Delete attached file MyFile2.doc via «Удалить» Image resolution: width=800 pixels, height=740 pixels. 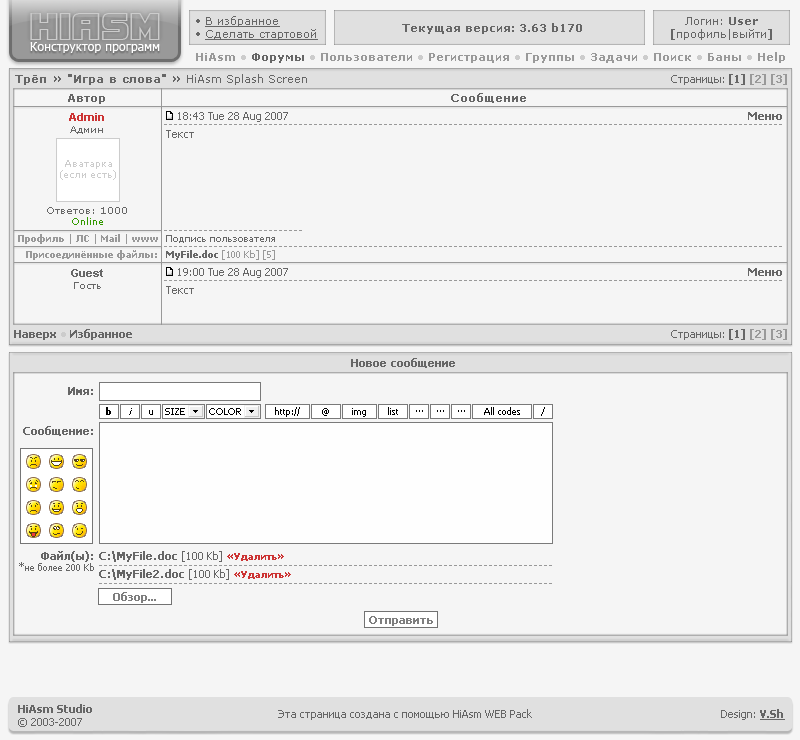(262, 575)
